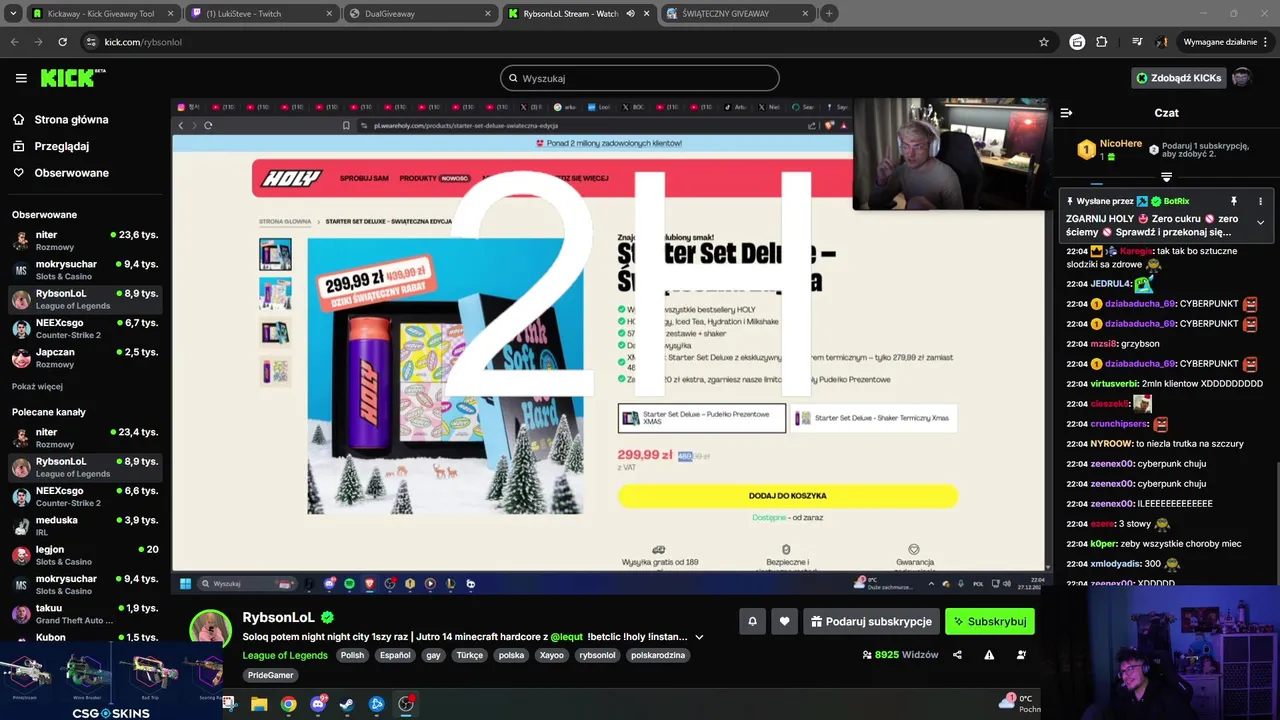Viewport: 1280px width, 720px height.
Task: Click the Chrome address bar URL
Action: 143,42
